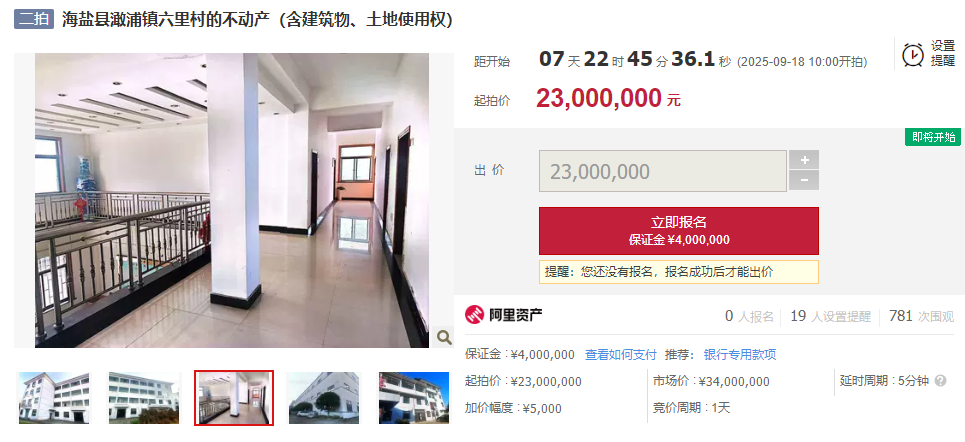Screen dimensions: 965x442
Task: Select the second building facade thumbnail
Action: pos(144,398)
